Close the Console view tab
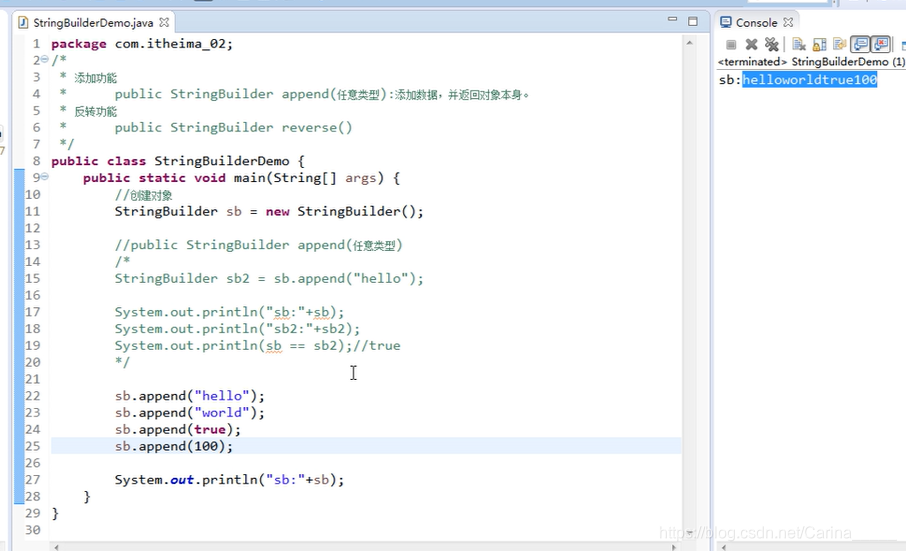The width and height of the screenshot is (906, 551). point(788,23)
